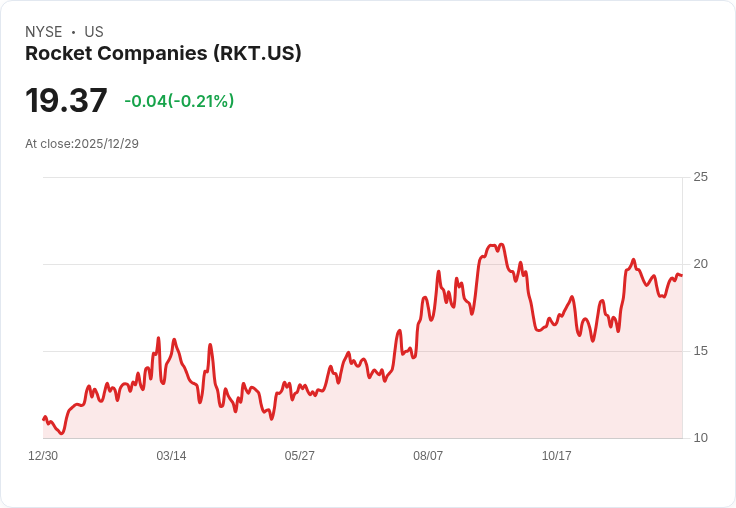Viewport: 736px width, 508px height.
Task: Select the 12/30 date axis label
Action: 43,455
